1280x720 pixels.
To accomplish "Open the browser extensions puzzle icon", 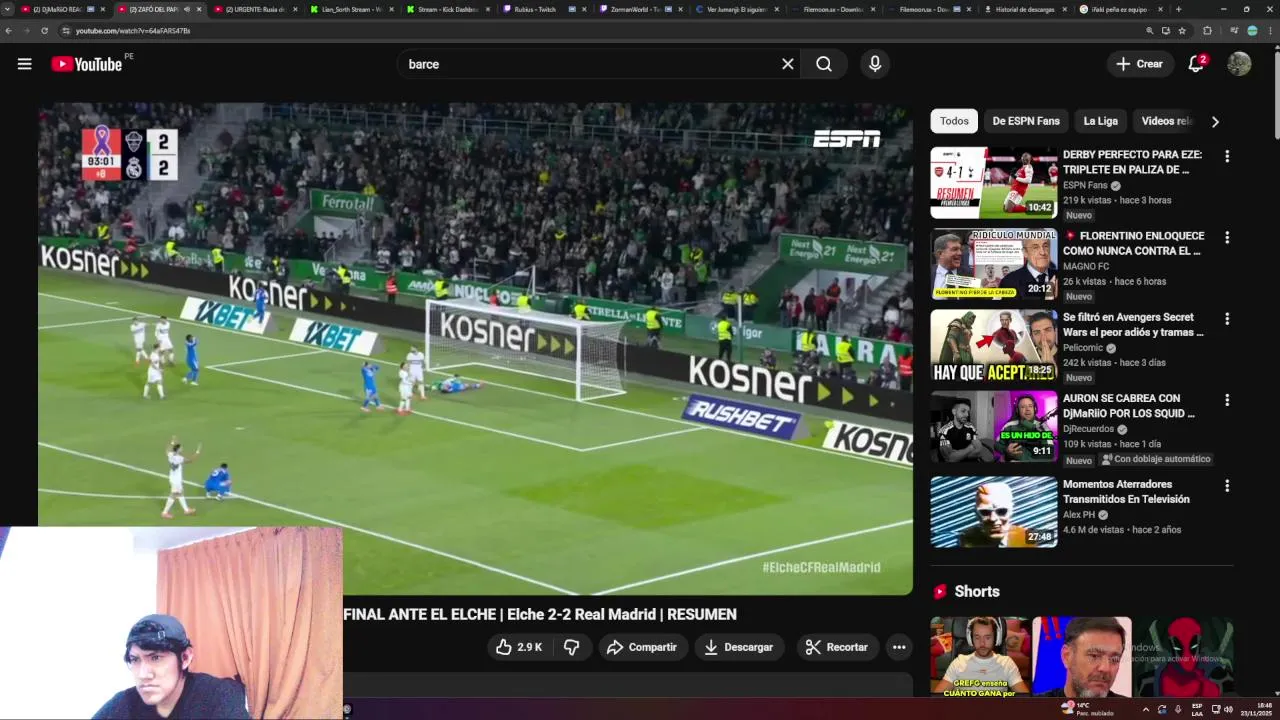I will tap(1207, 31).
